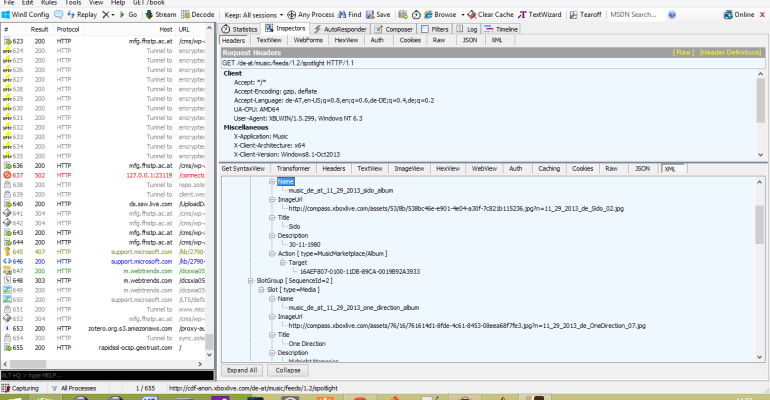Click the Go resume button
This screenshot has height=400, width=770.
[x=128, y=15]
